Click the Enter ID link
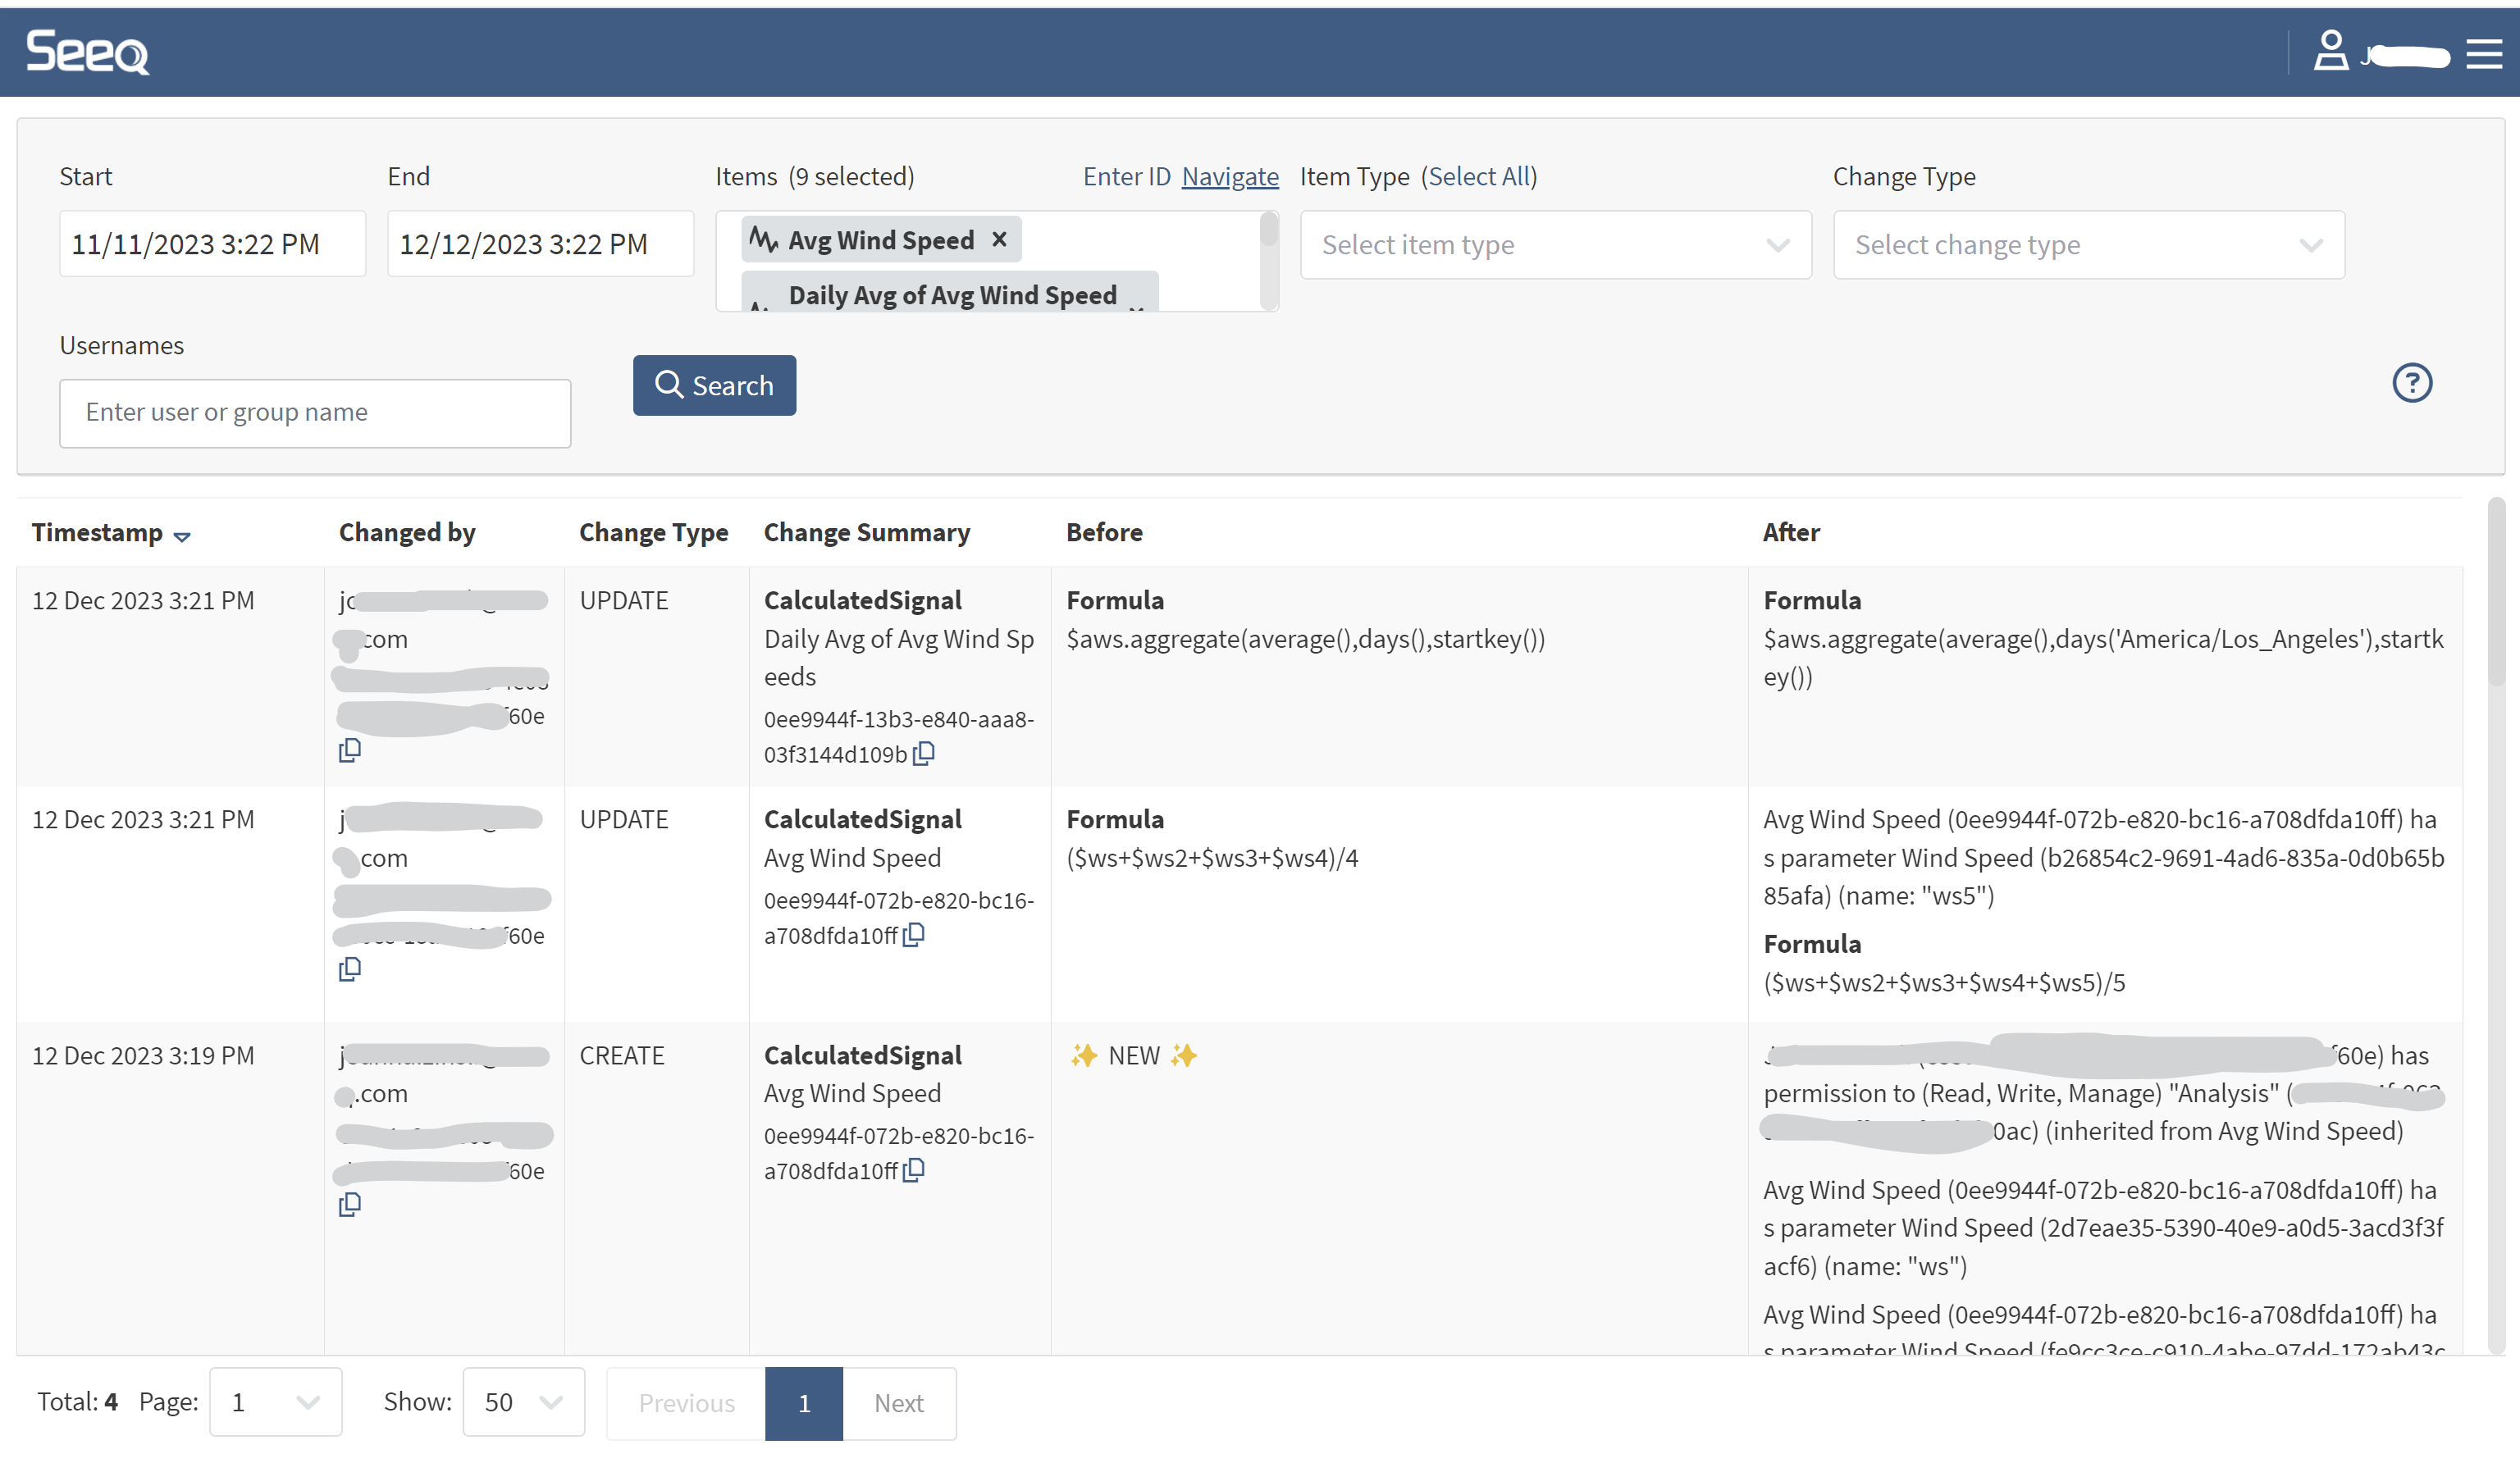Screen dimensions: 2520x1463 click(1126, 177)
